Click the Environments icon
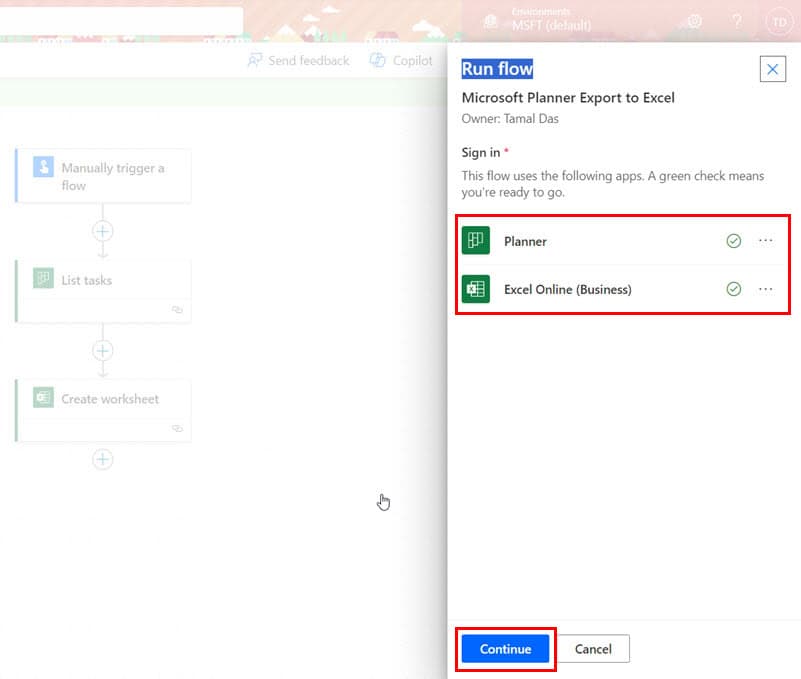The height and width of the screenshot is (679, 801). [491, 21]
